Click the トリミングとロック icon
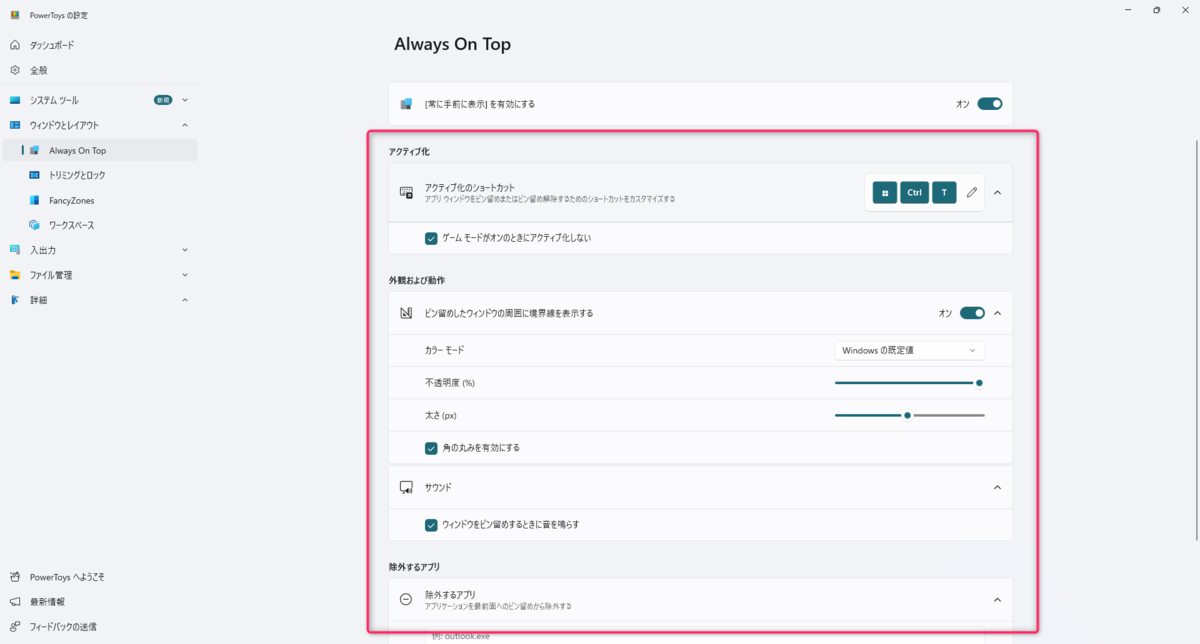The height and width of the screenshot is (644, 1200). pyautogui.click(x=34, y=175)
